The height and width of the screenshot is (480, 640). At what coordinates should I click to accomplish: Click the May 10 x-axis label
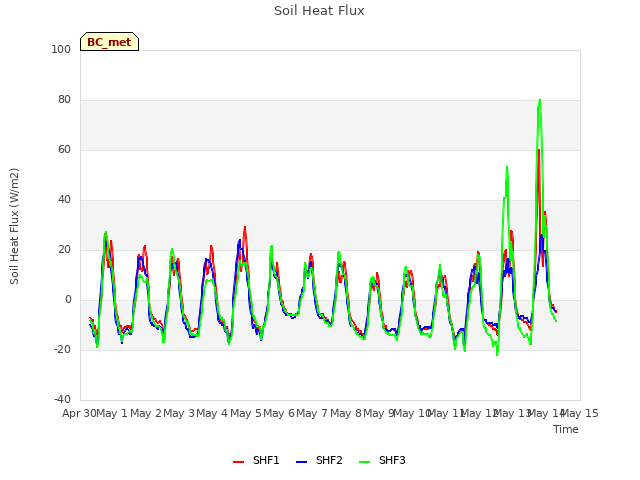(413, 413)
